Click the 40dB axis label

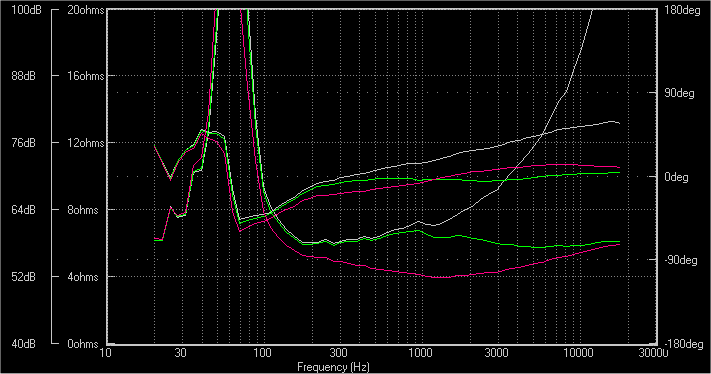[23, 344]
